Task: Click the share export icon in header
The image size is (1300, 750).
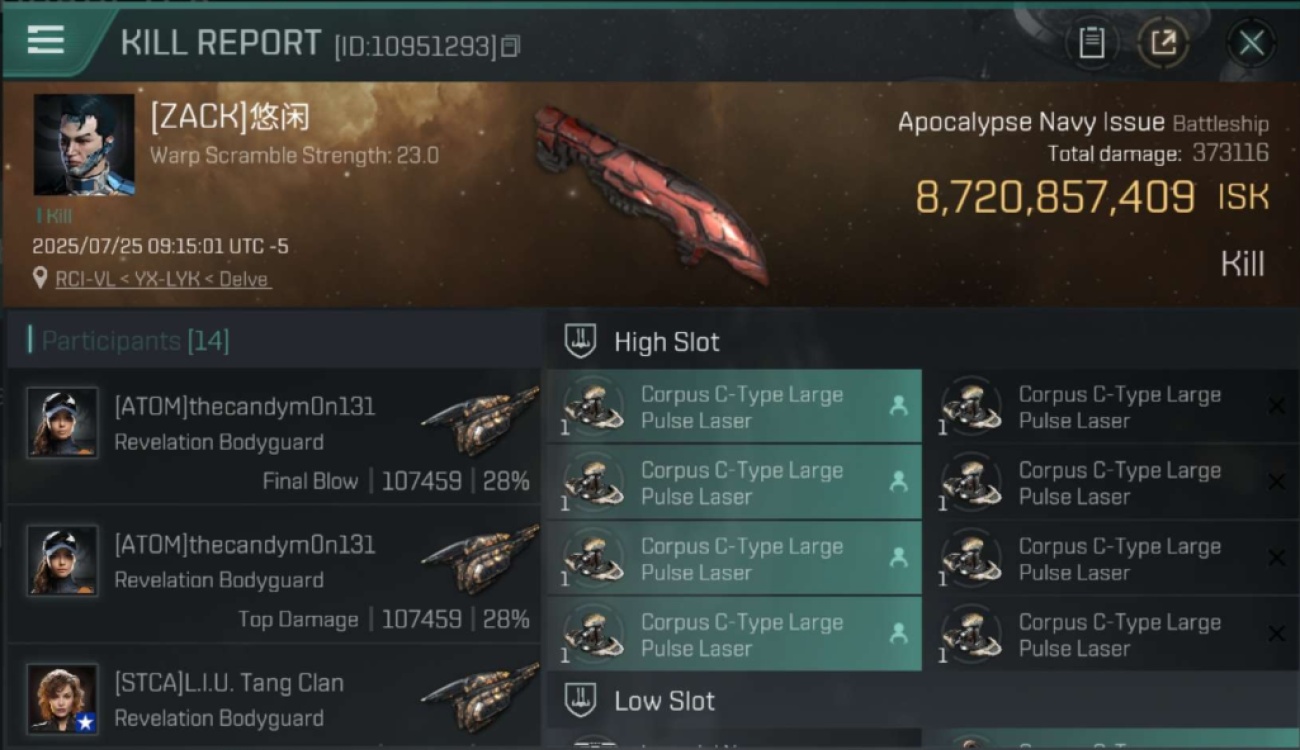Action: [1163, 43]
